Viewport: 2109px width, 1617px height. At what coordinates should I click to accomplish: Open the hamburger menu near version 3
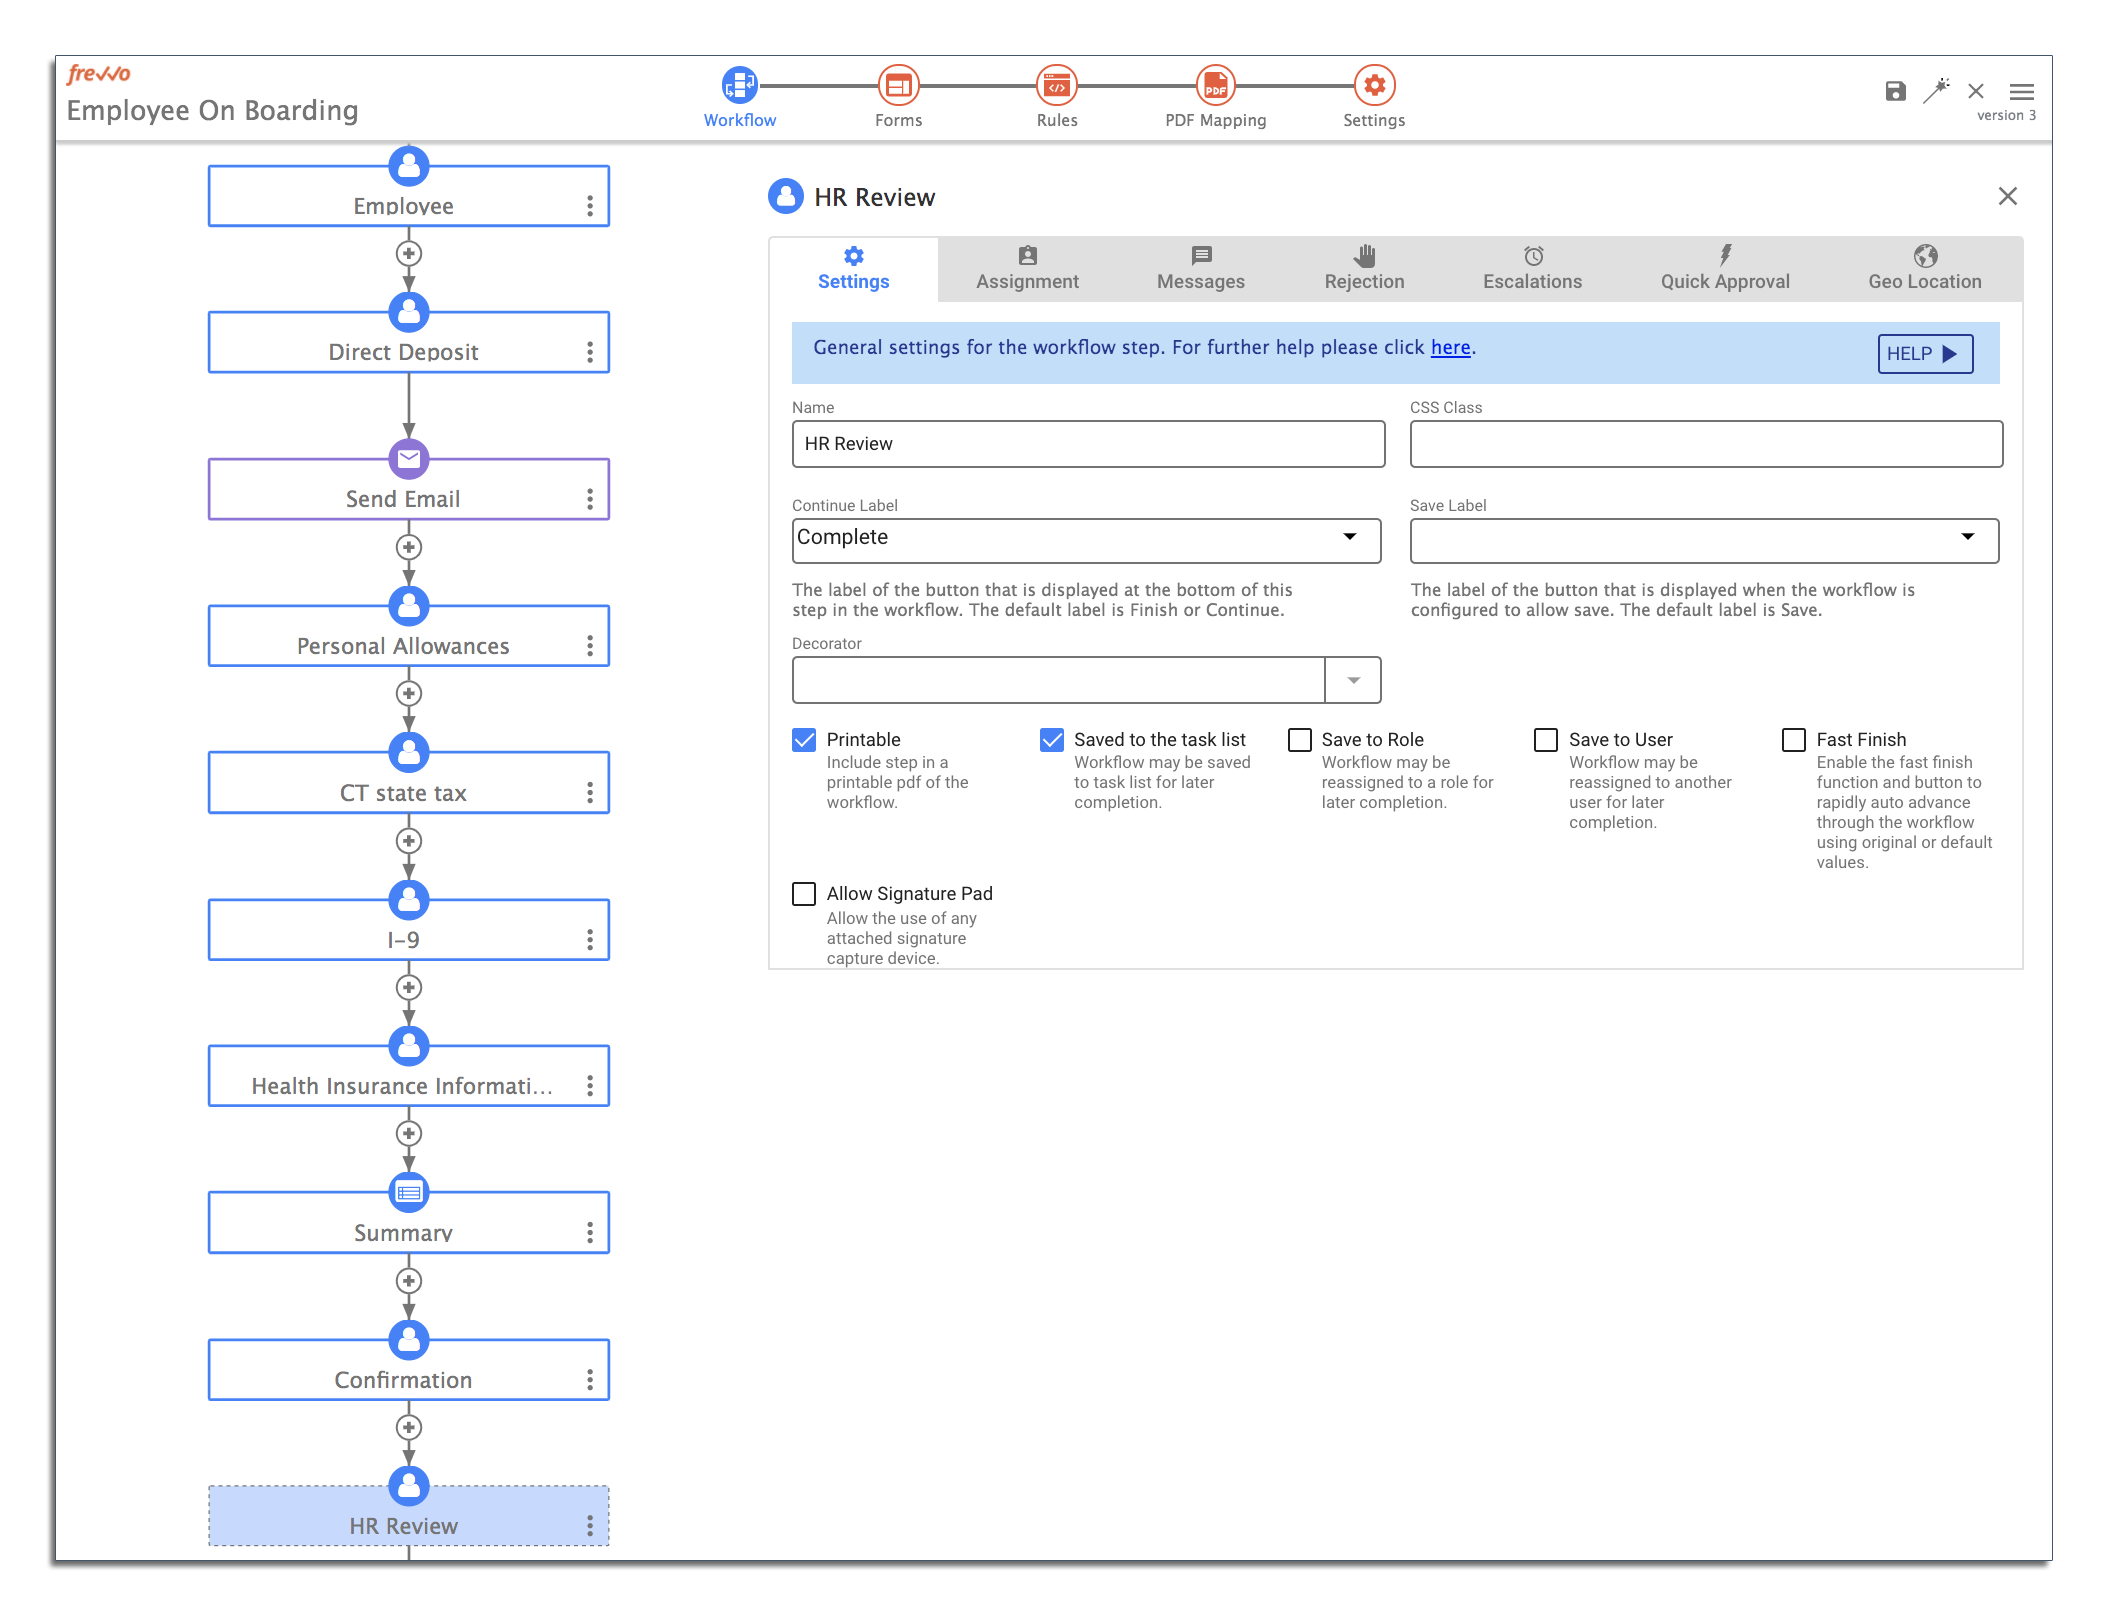click(x=2022, y=91)
